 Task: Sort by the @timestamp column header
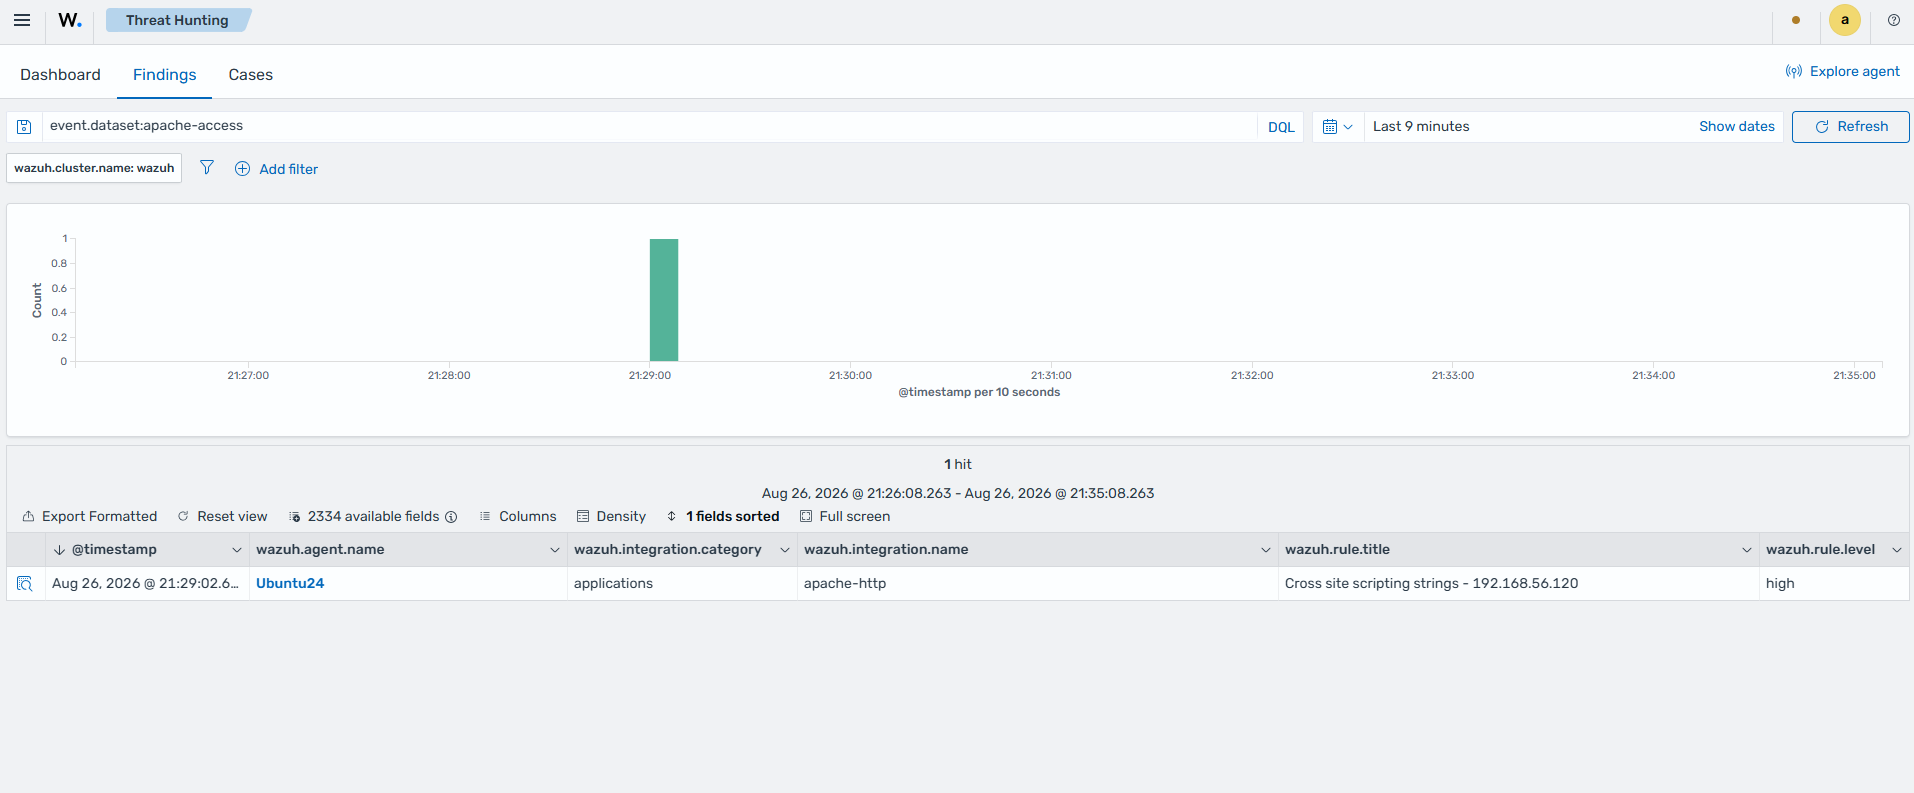(x=114, y=550)
